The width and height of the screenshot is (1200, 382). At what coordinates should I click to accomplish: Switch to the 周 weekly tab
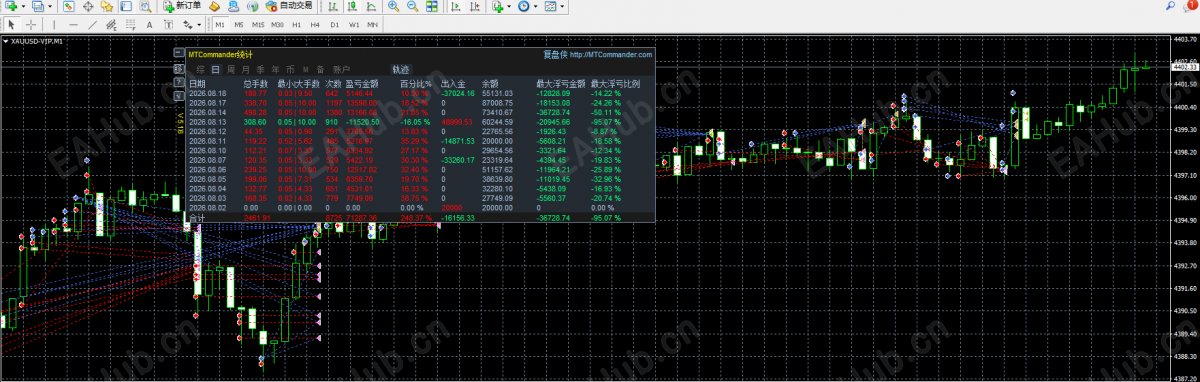(231, 70)
